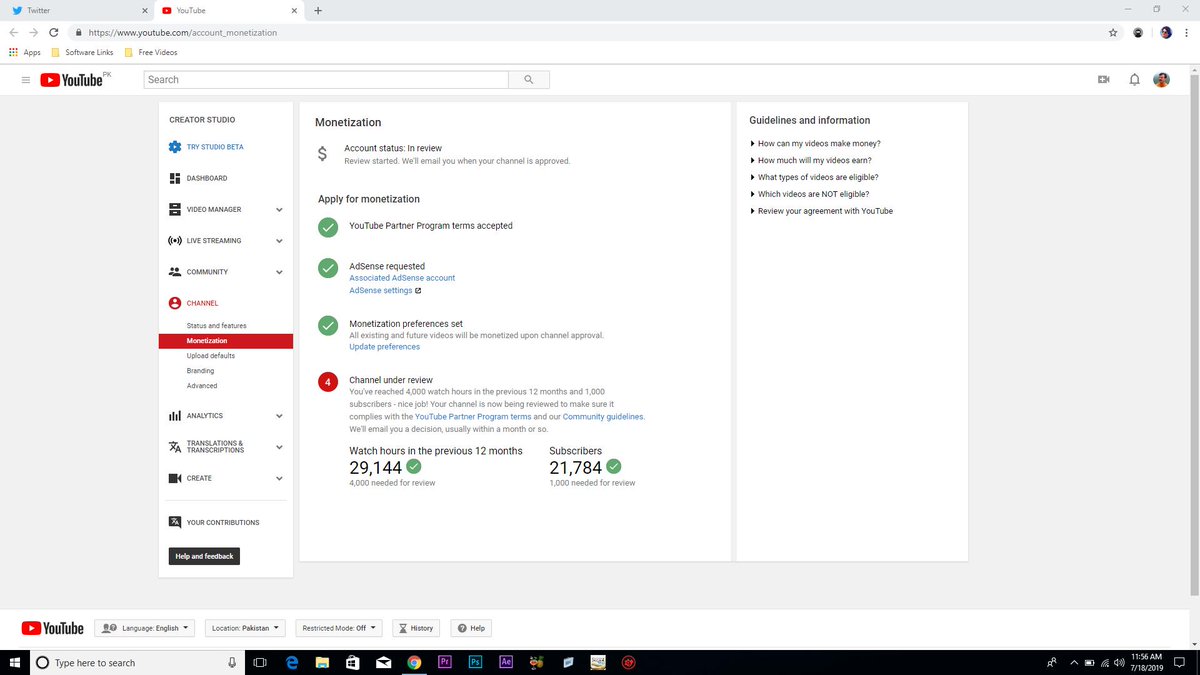Click the search magnifier button
1200x675 pixels.
coord(529,80)
